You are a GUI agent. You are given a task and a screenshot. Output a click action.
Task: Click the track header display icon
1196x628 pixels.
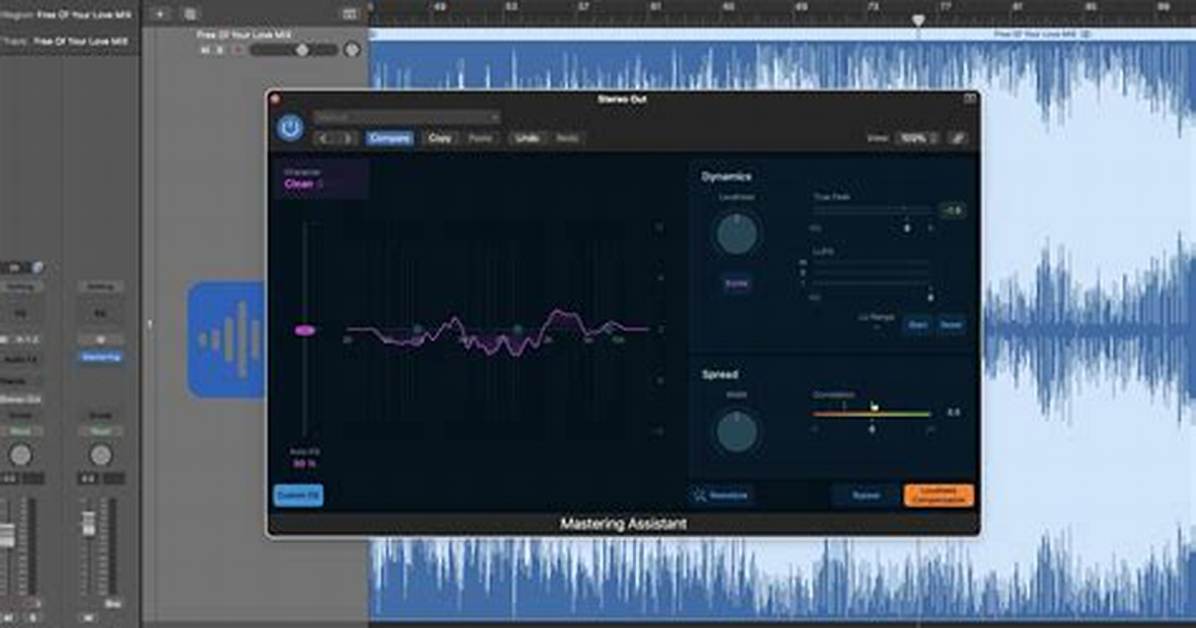coord(349,14)
